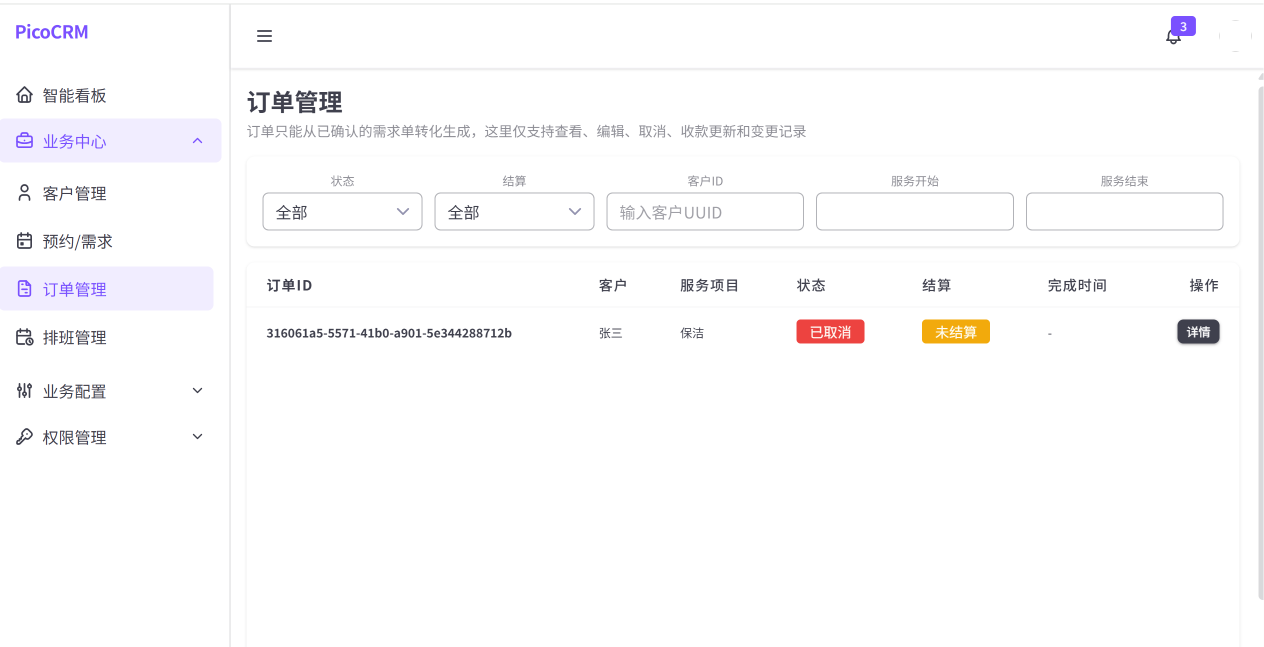
Task: Click the vertical page scrollbar
Action: coord(1260,343)
